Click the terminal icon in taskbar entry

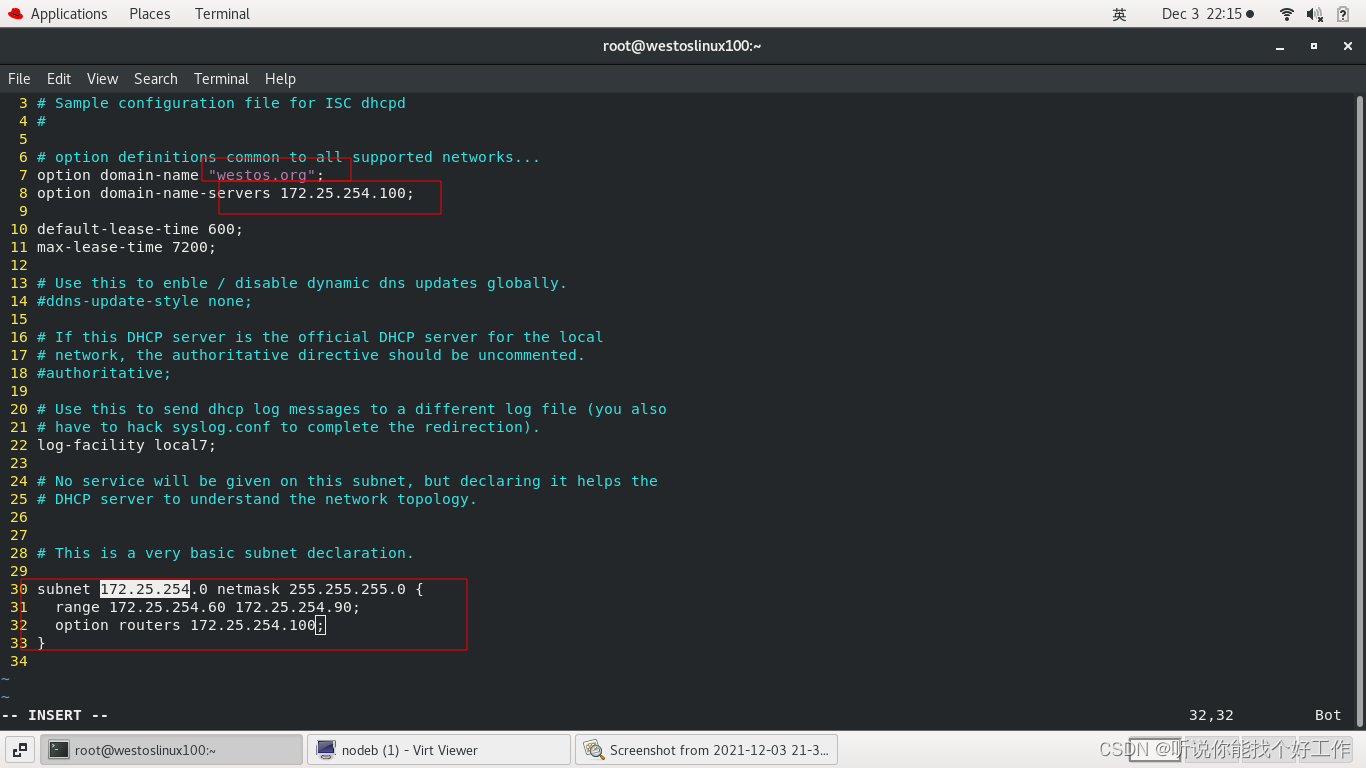(59, 750)
